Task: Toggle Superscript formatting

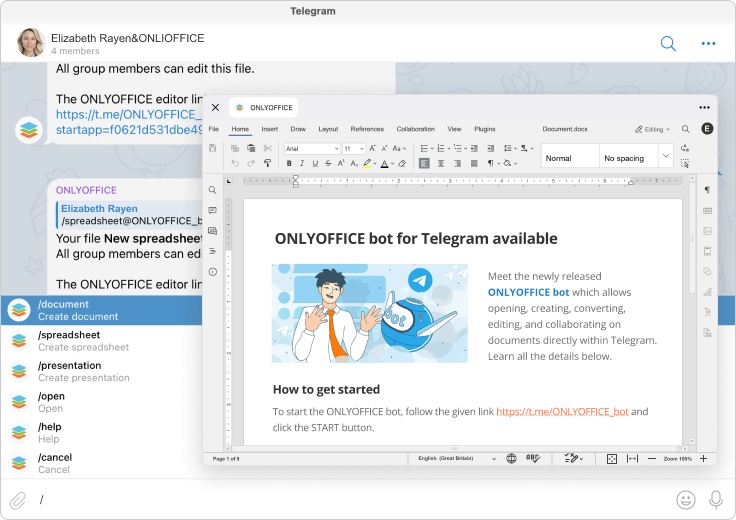Action: pos(341,163)
